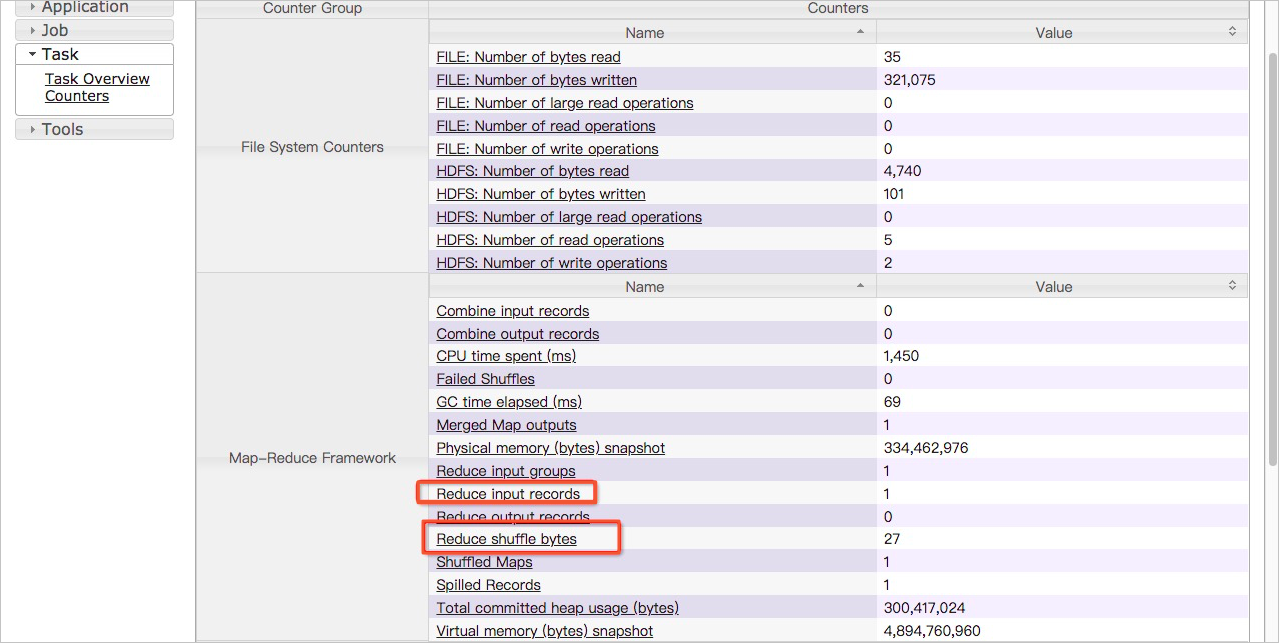Open Spilled Records counter link
The image size is (1279, 643).
click(x=488, y=585)
